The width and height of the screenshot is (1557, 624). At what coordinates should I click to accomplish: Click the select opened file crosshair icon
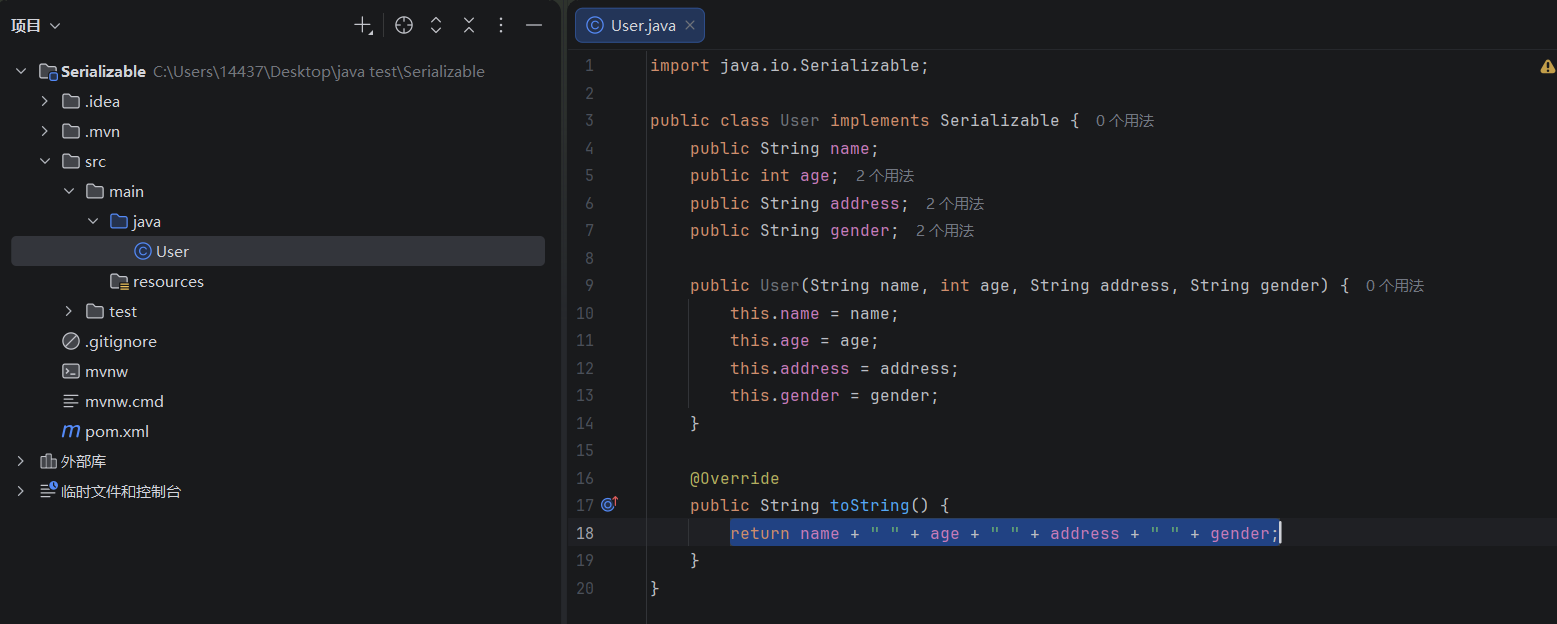click(404, 26)
